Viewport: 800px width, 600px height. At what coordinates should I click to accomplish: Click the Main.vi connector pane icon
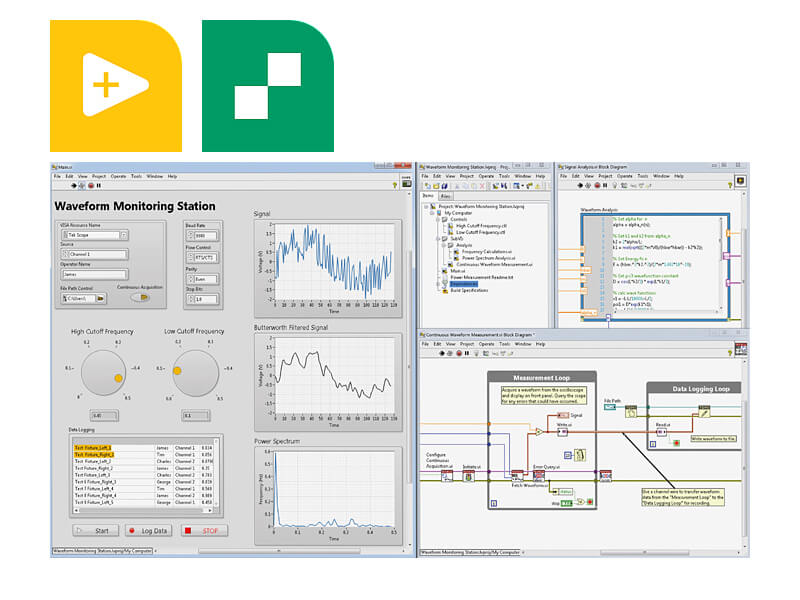(406, 183)
